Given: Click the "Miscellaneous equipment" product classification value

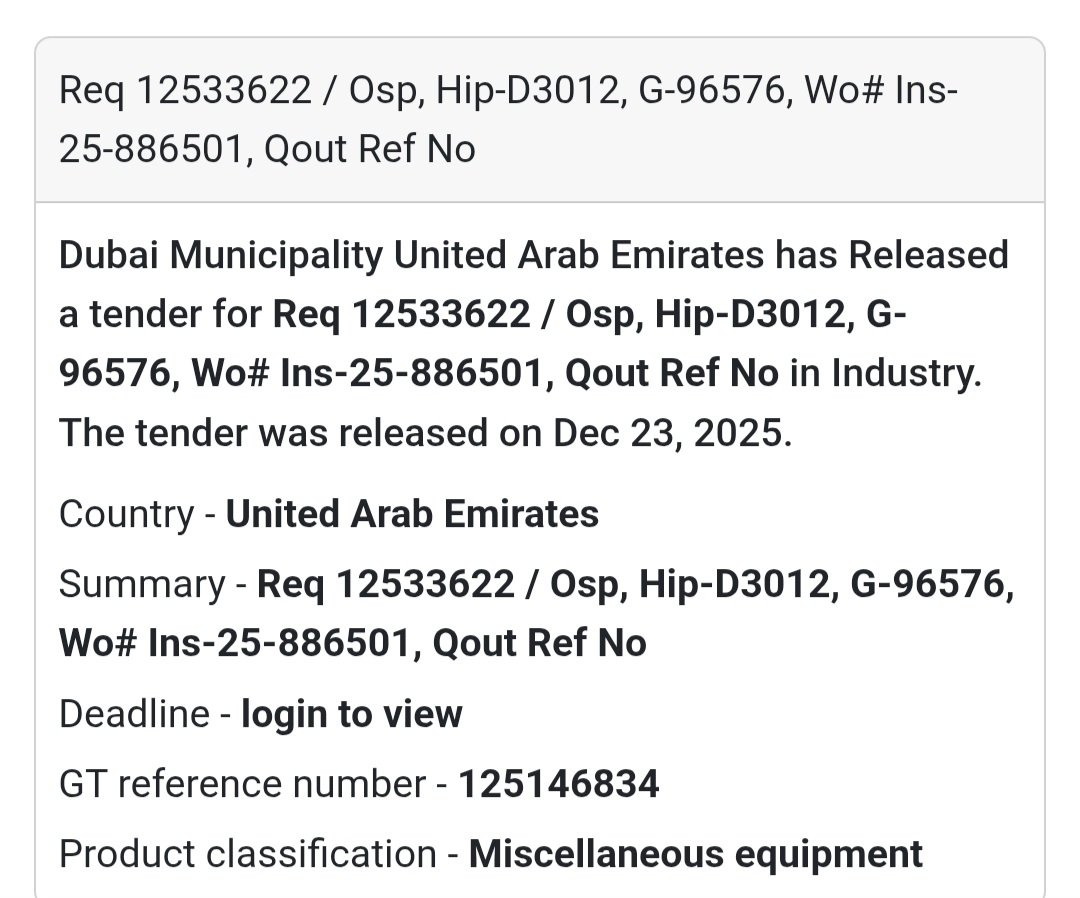Looking at the screenshot, I should tap(696, 854).
